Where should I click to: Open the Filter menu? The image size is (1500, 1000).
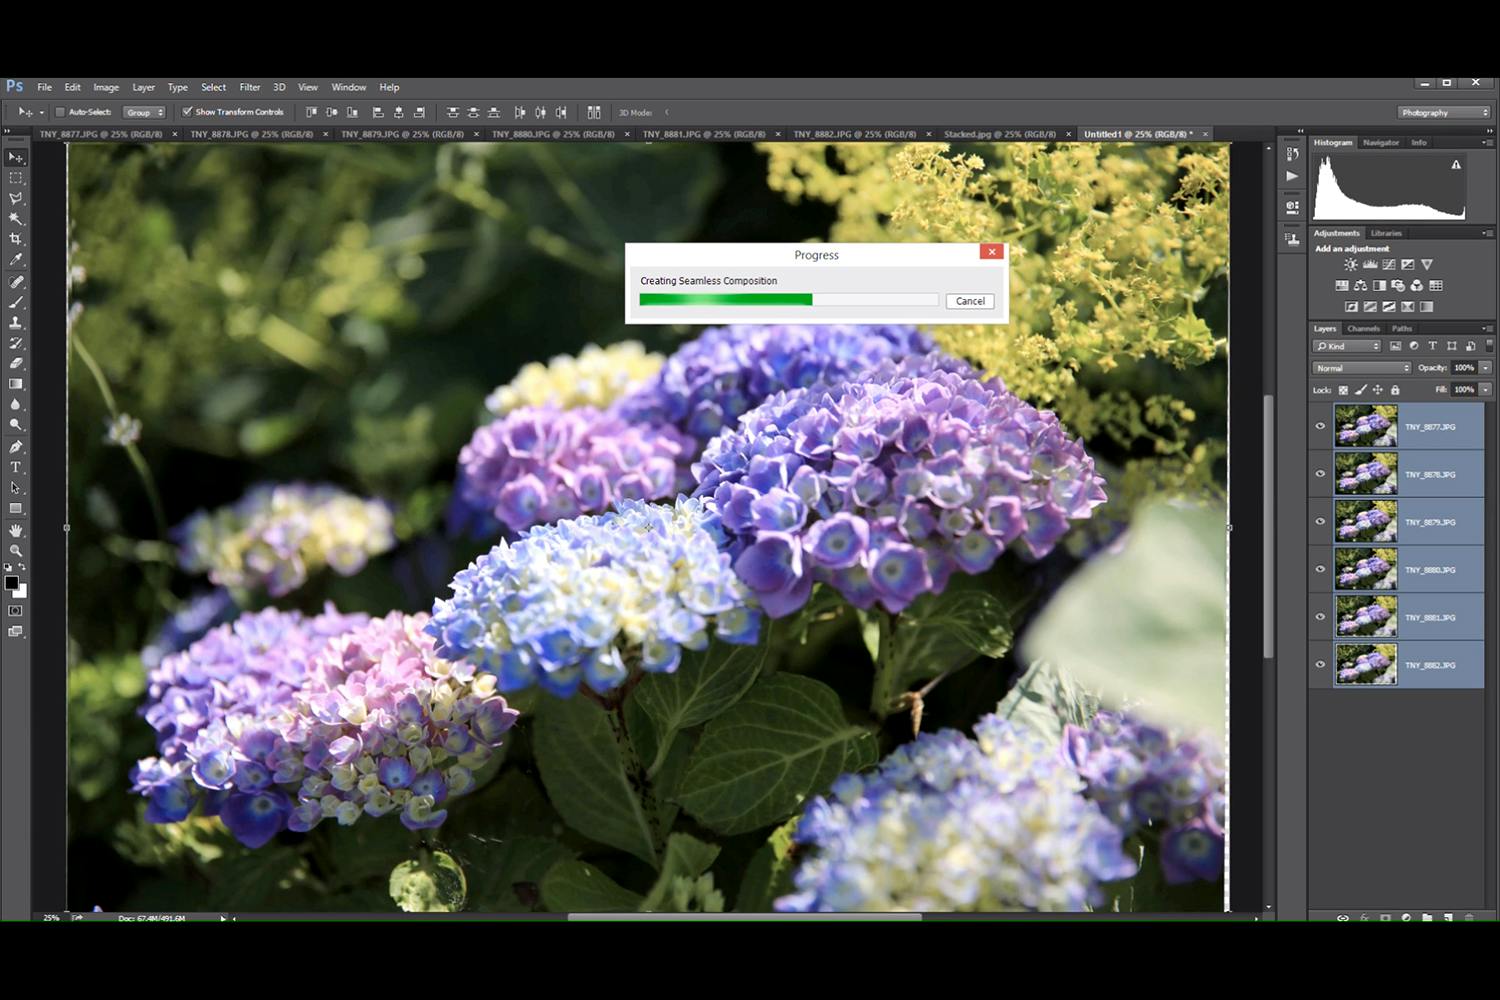(x=250, y=87)
